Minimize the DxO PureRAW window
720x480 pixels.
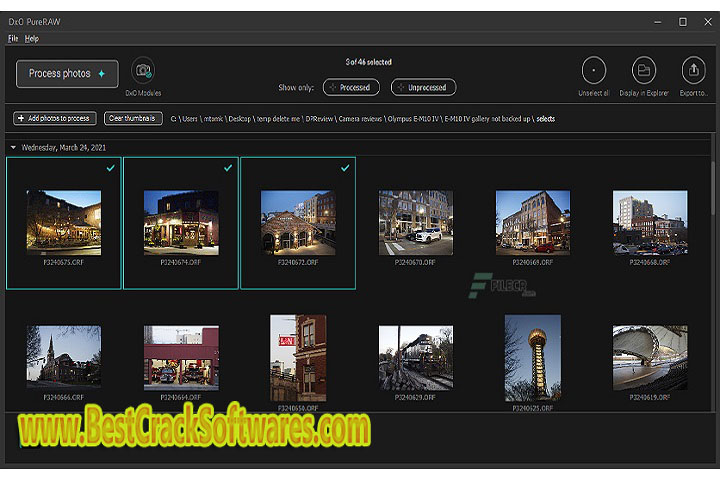click(x=658, y=22)
